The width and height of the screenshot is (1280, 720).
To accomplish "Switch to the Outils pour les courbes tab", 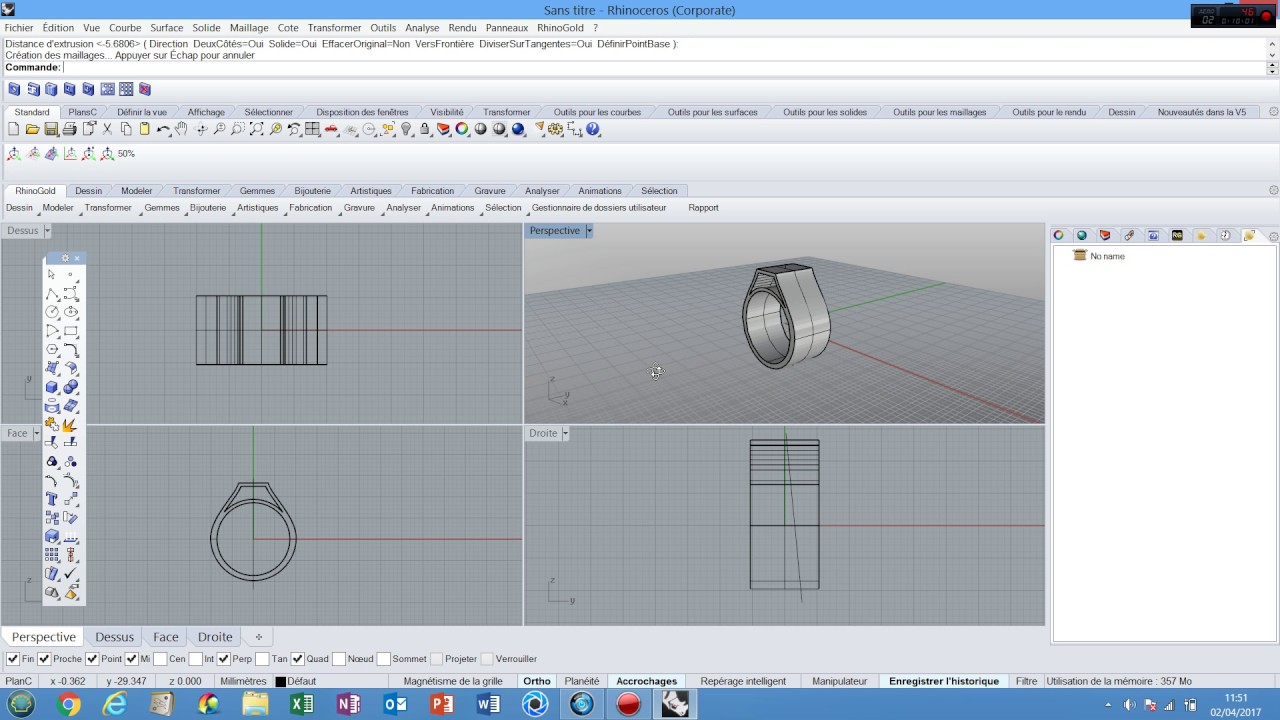I will click(597, 112).
